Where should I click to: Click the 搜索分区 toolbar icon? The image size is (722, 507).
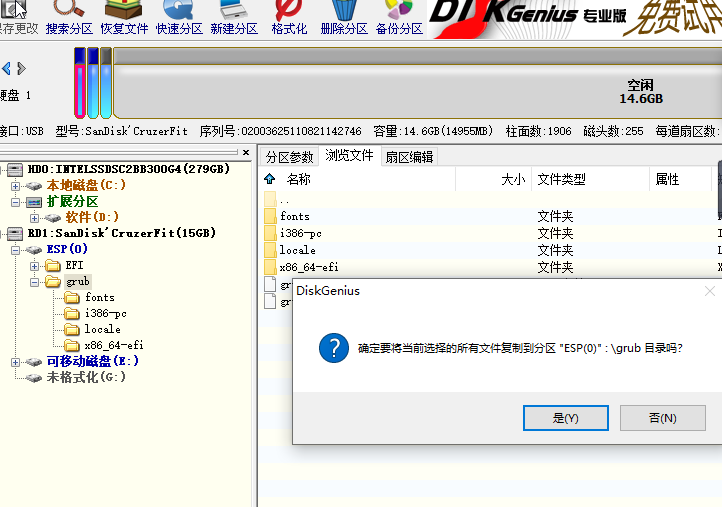69,18
